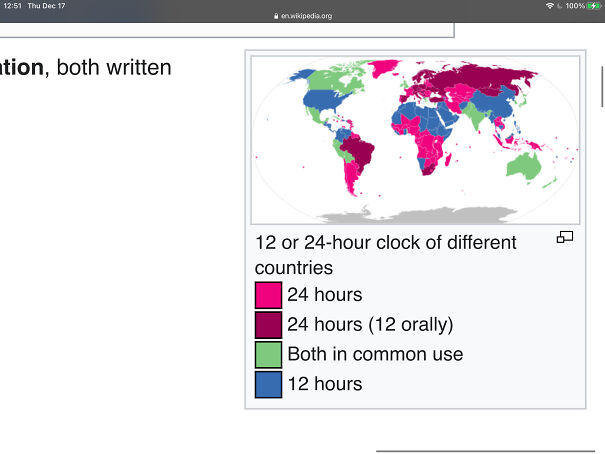
Task: Click the '12 hours' legend label
Action: [324, 384]
